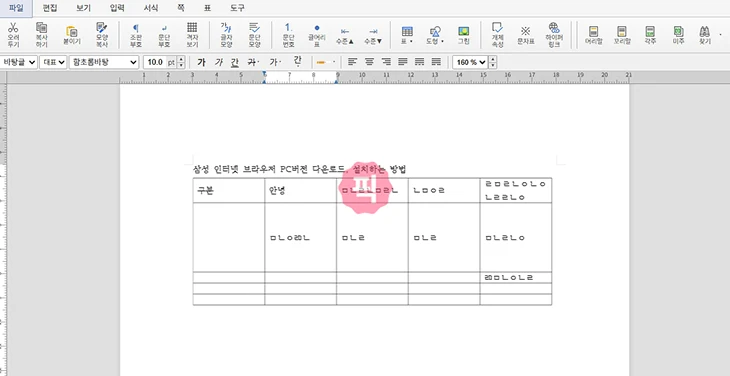730x376 pixels.
Task: Add a header with 머리말 icon
Action: tap(594, 34)
